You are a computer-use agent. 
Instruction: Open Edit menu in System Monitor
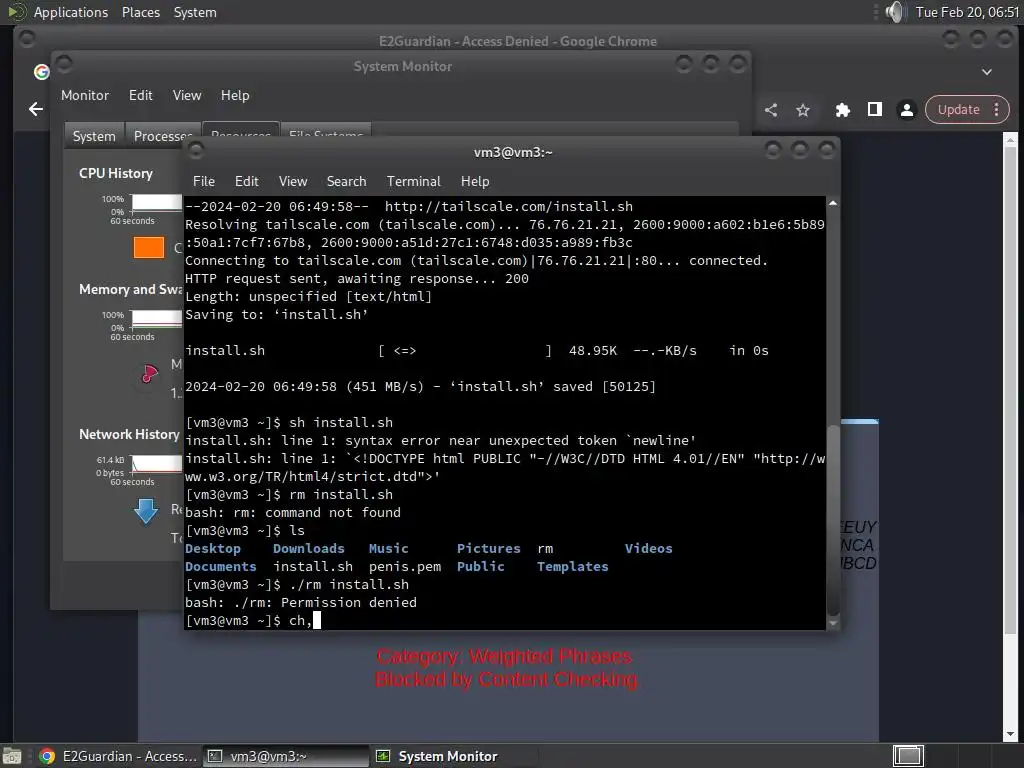[140, 95]
